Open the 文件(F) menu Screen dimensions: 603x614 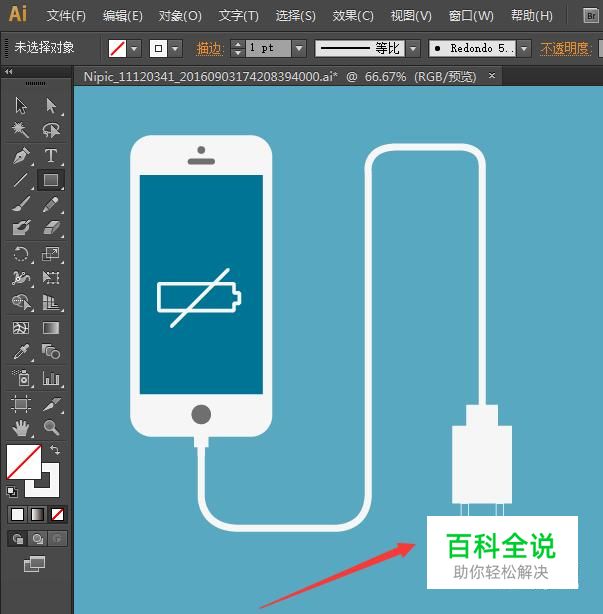coord(66,16)
